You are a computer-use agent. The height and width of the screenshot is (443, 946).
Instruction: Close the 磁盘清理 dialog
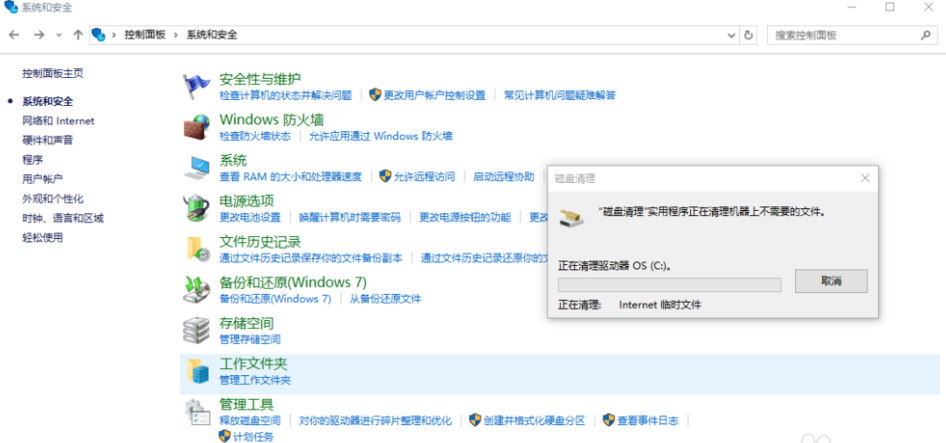[x=865, y=178]
